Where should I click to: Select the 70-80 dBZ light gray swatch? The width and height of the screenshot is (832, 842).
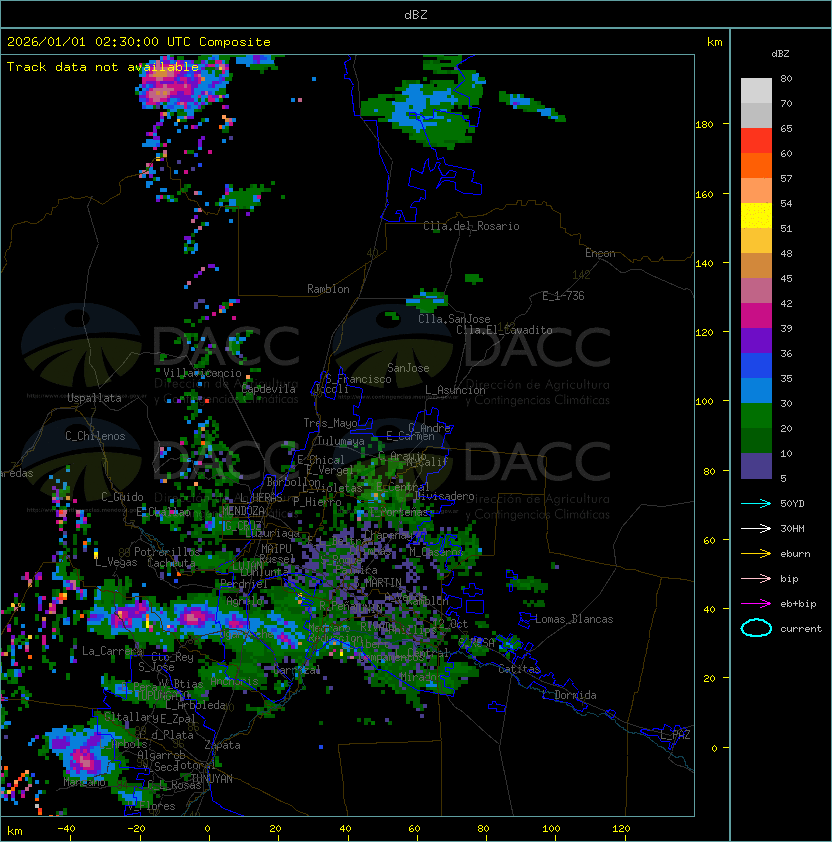(756, 91)
